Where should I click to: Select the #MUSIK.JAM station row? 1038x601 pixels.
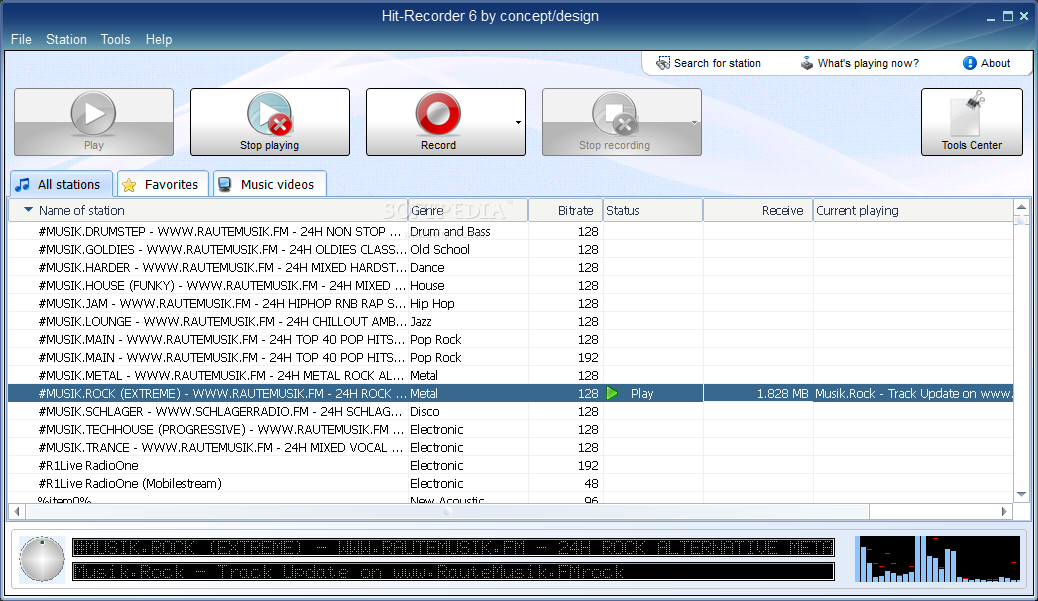[510, 303]
